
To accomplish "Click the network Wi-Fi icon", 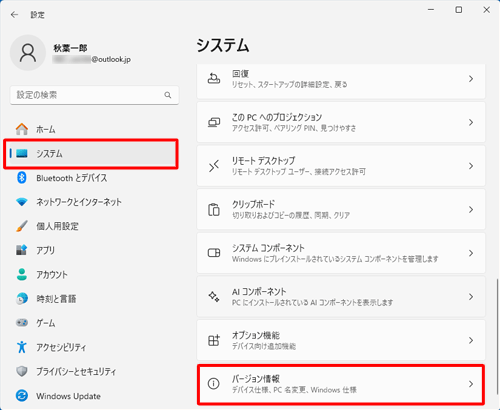I will coord(22,202).
